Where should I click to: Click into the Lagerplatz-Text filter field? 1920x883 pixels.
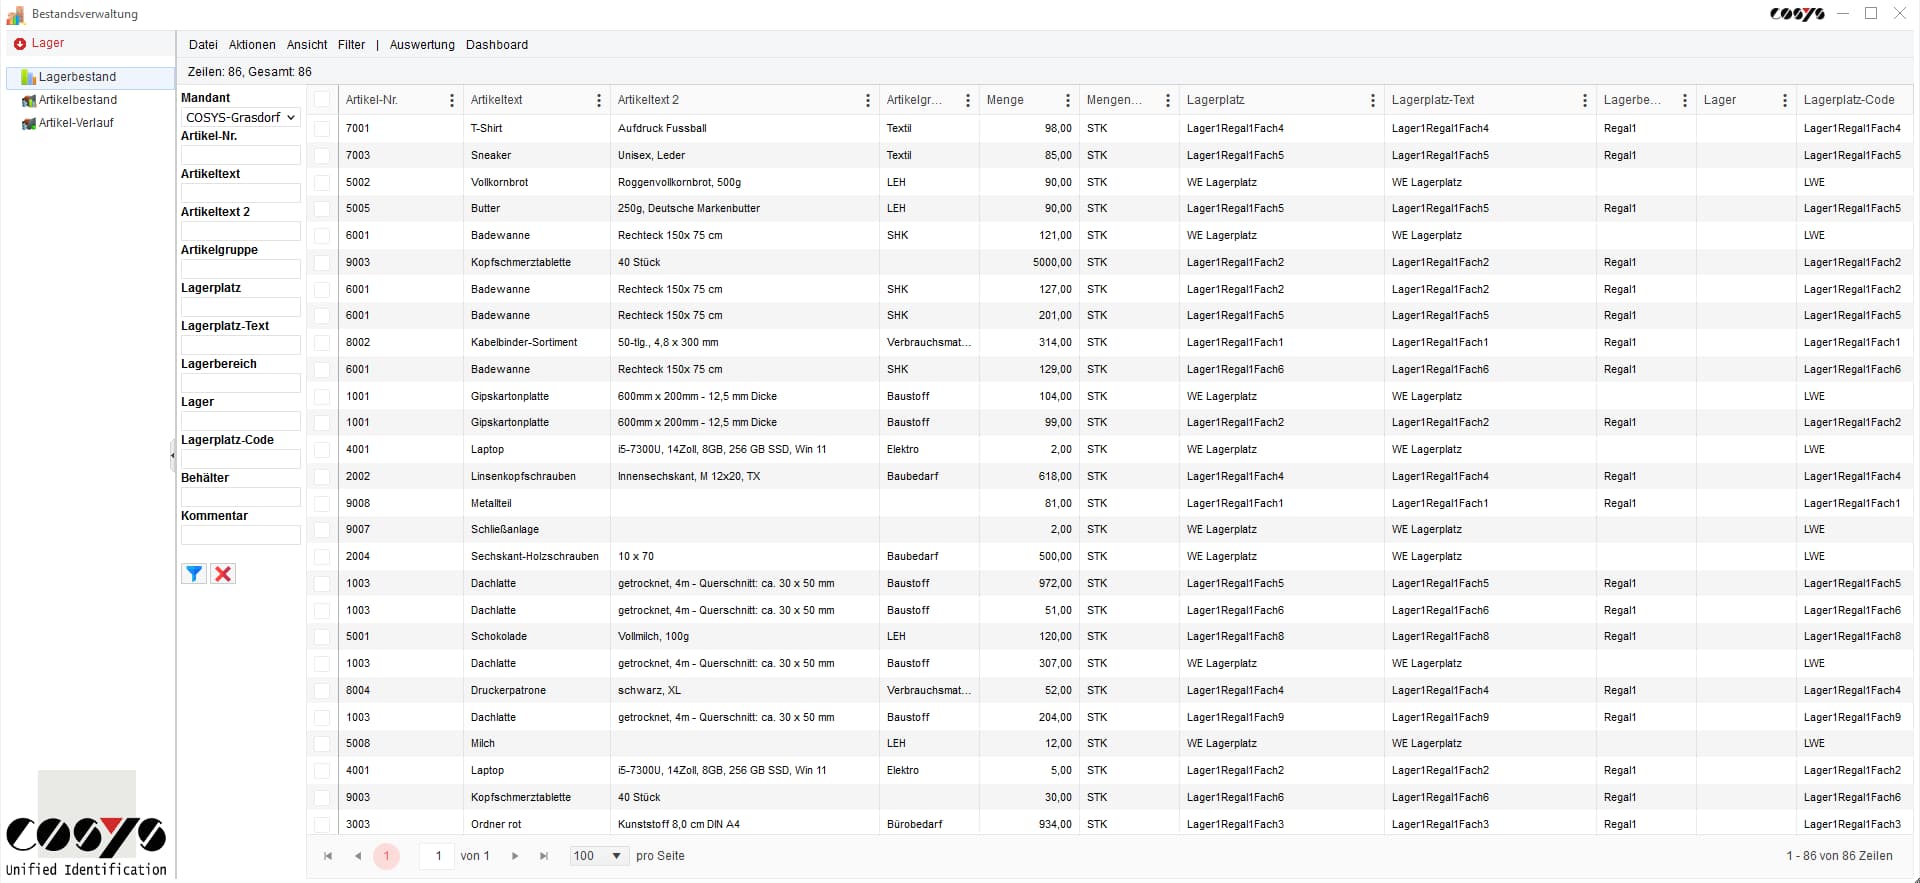click(241, 345)
